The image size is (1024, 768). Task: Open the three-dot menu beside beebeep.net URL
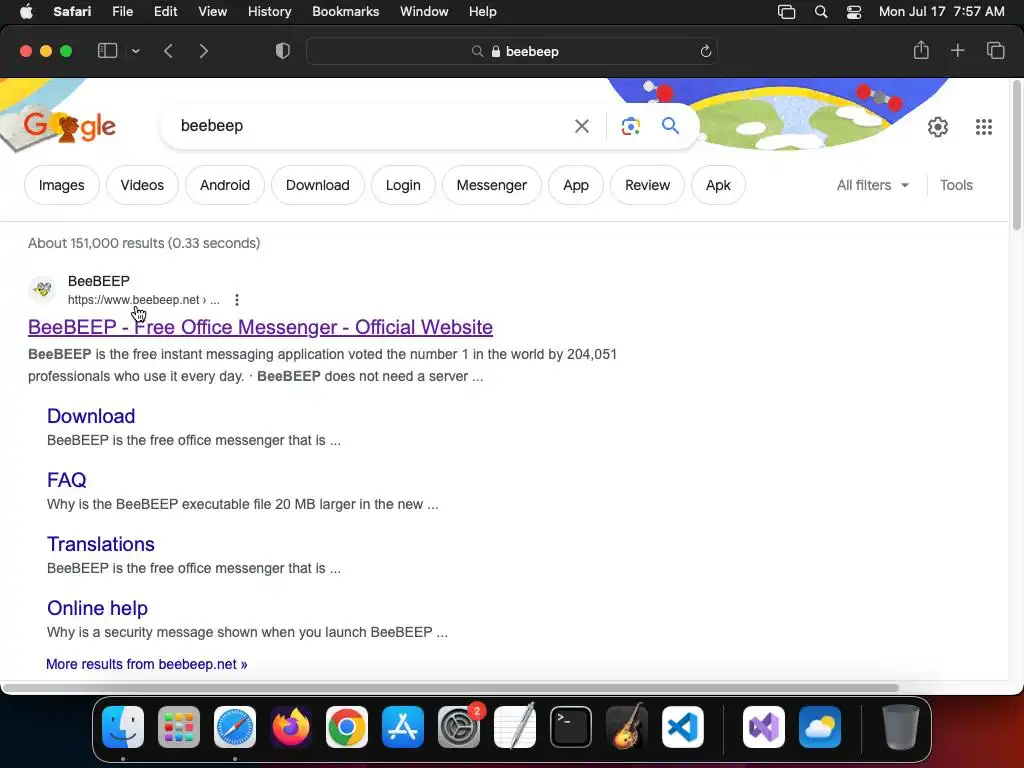[x=236, y=300]
